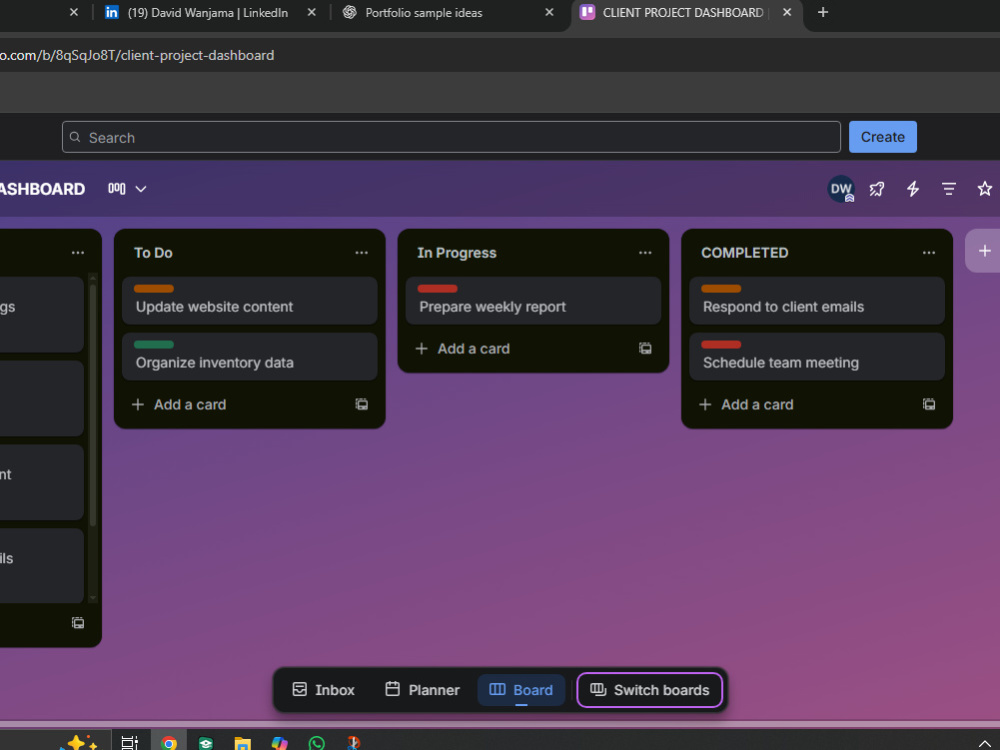
Task: Click the Switch boards button
Action: coord(650,690)
